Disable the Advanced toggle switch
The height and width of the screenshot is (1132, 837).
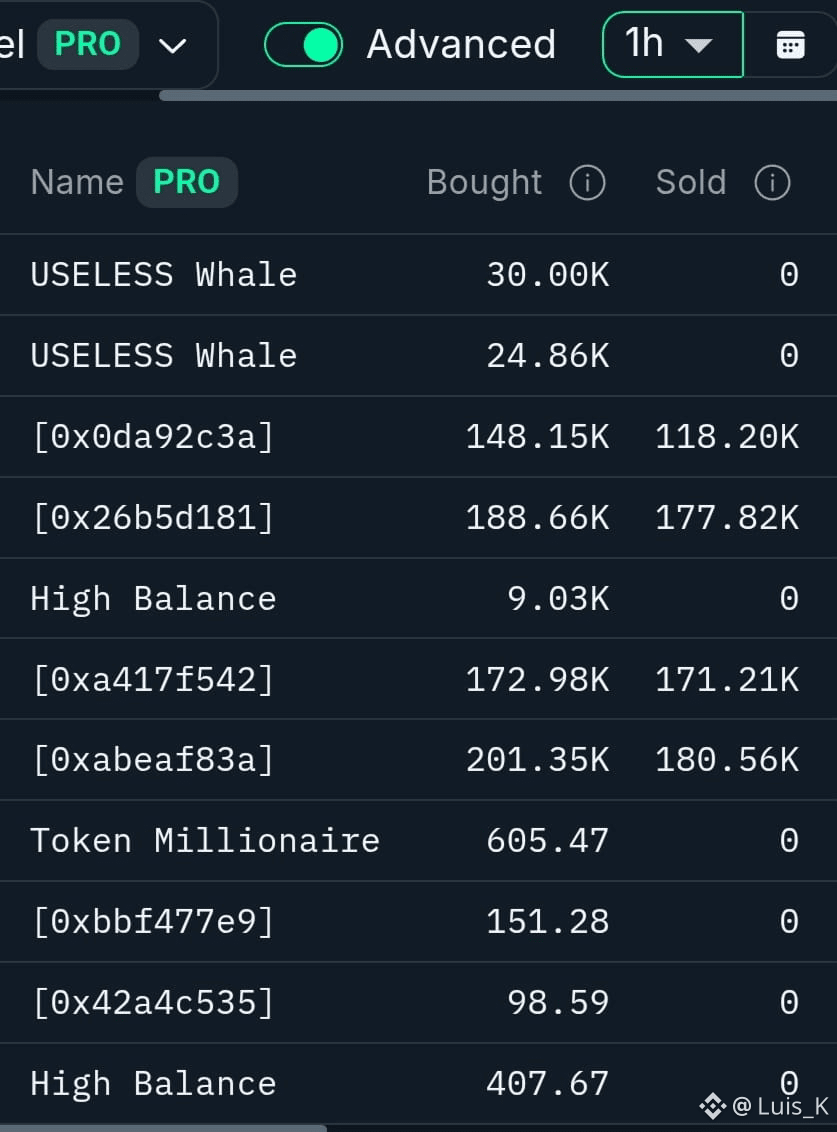(x=303, y=45)
